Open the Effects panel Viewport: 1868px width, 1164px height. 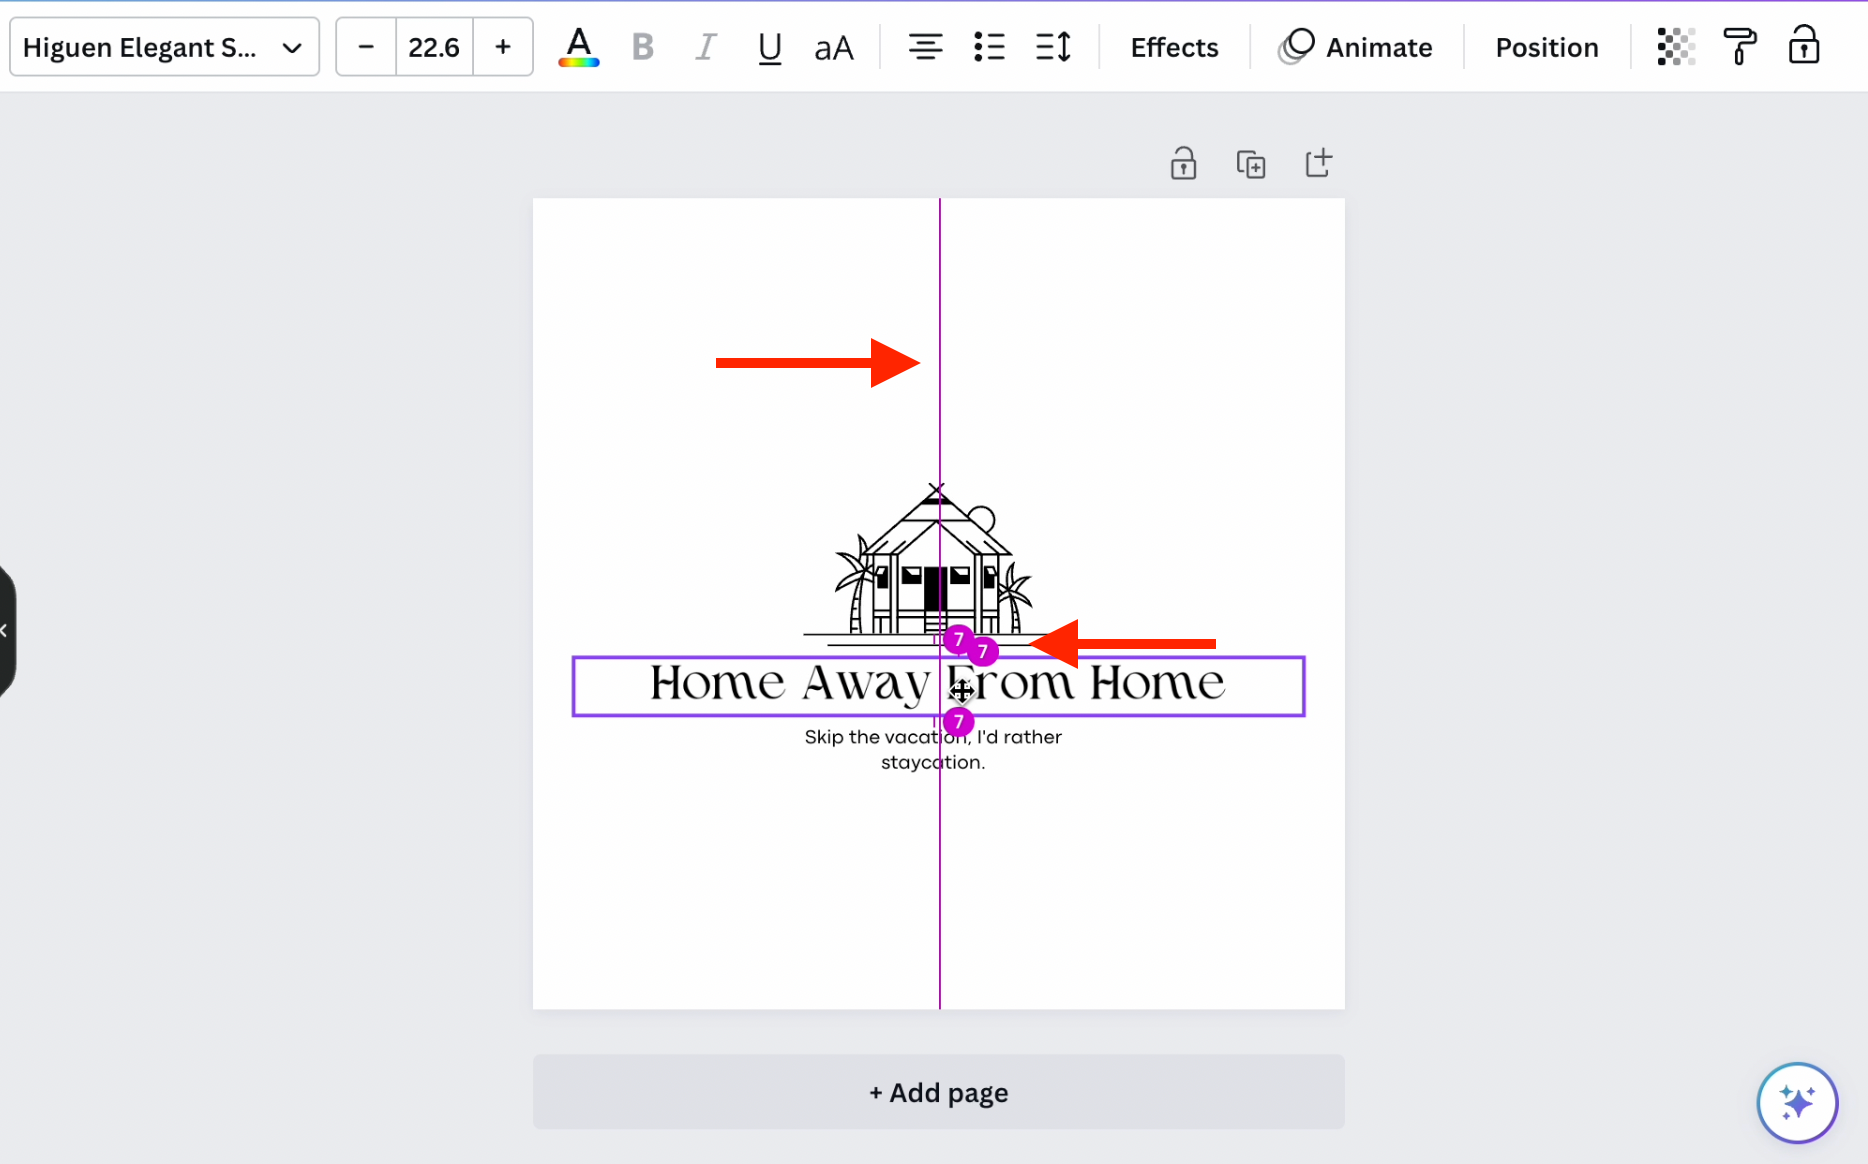1174,47
